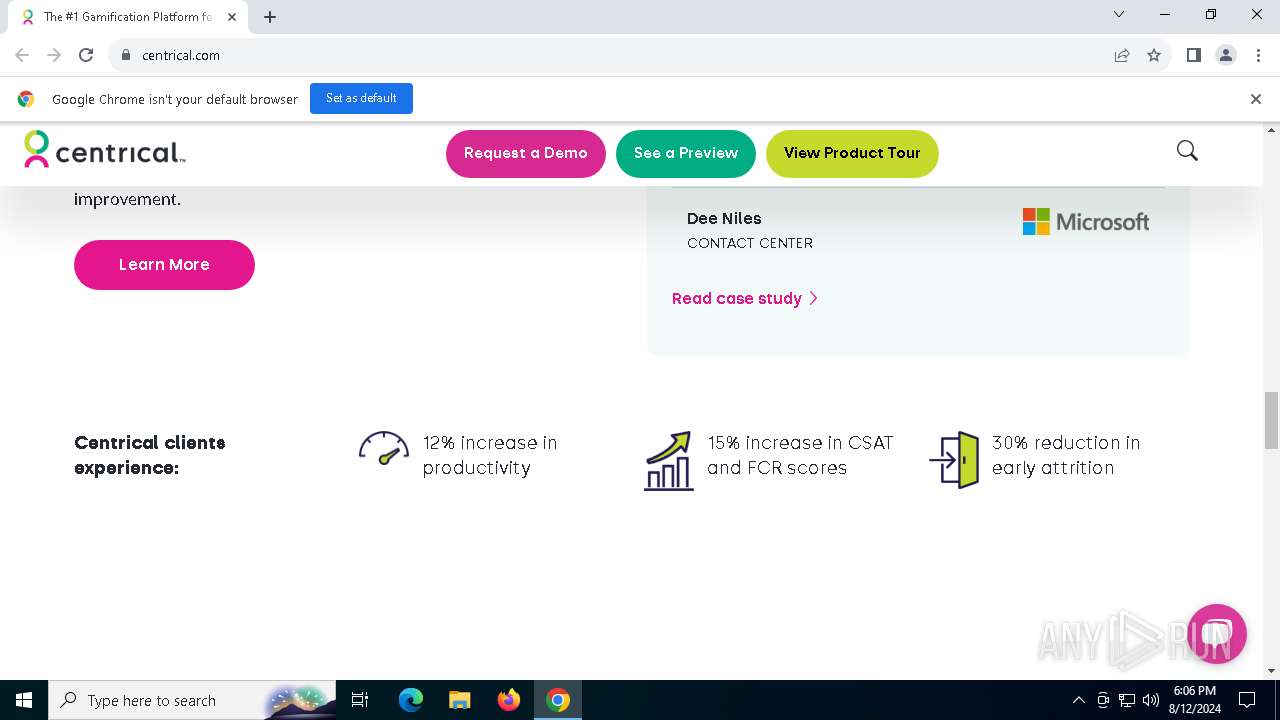Open File Explorer from the taskbar
The height and width of the screenshot is (720, 1280).
459,700
